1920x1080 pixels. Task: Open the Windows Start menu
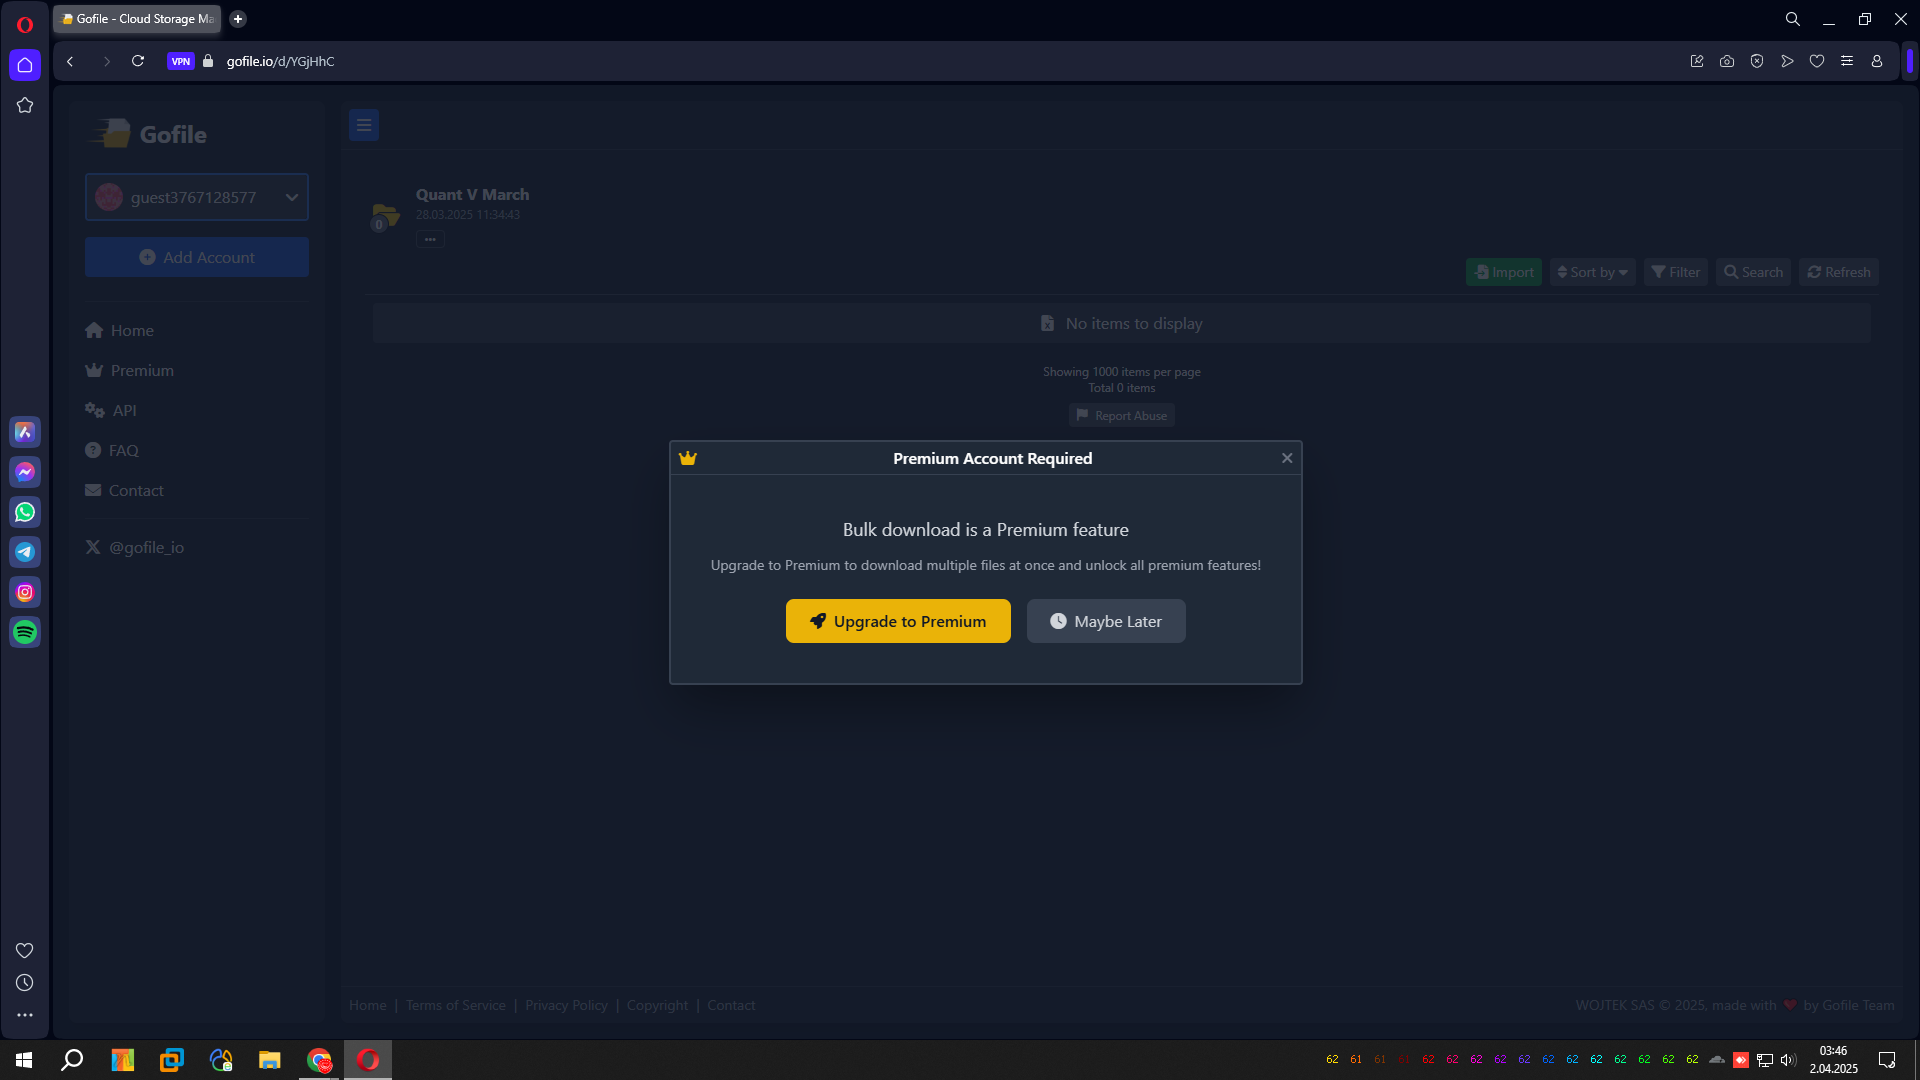[24, 1060]
